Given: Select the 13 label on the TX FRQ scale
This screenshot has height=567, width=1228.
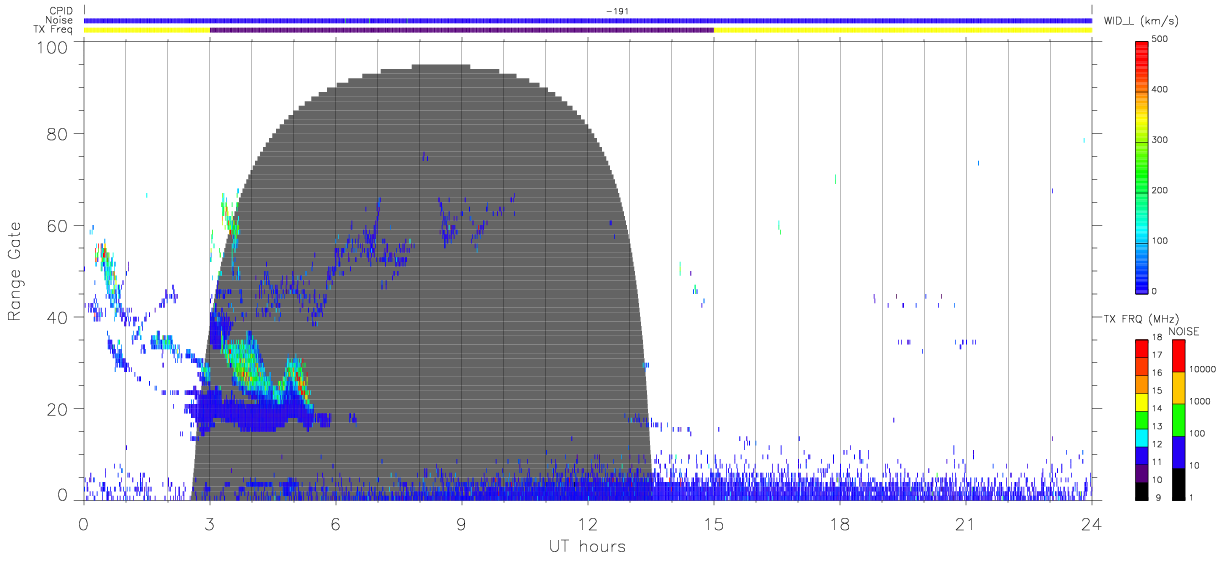Looking at the screenshot, I should point(1157,426).
